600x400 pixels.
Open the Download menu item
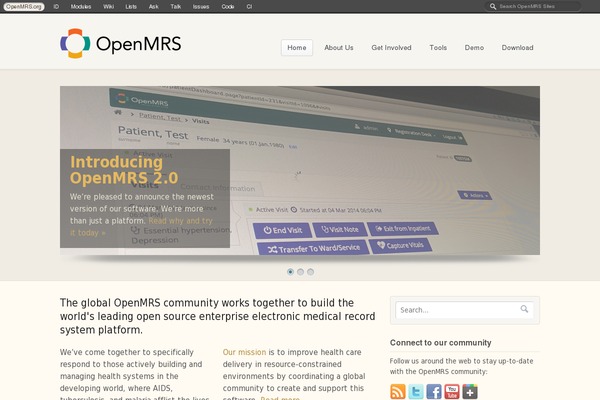[517, 47]
